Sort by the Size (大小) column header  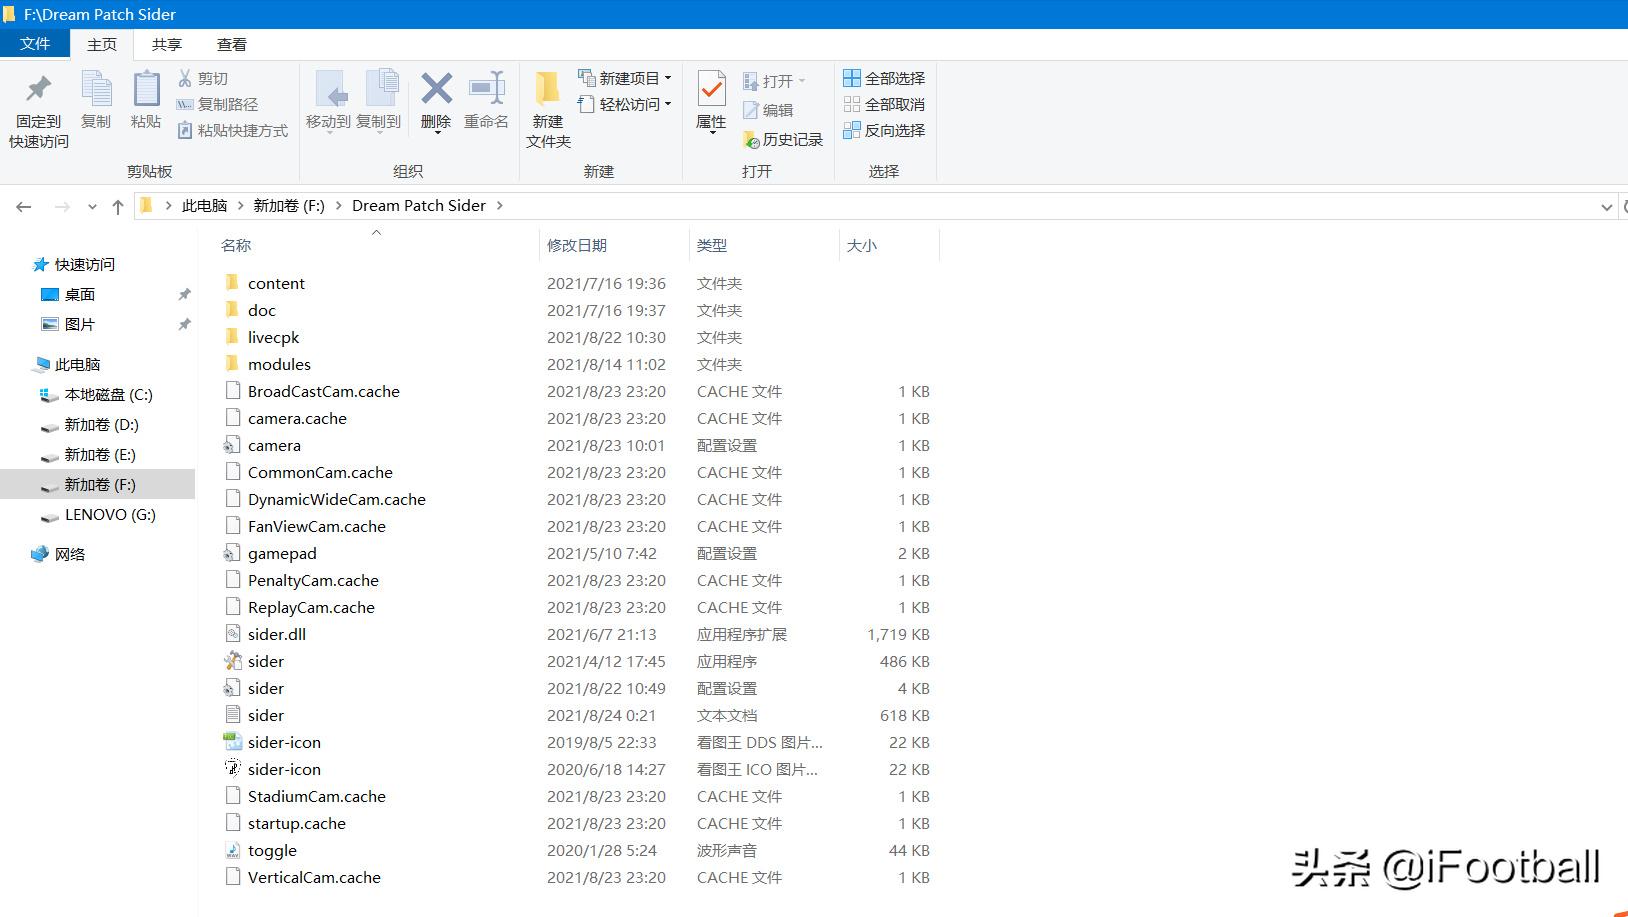point(862,245)
